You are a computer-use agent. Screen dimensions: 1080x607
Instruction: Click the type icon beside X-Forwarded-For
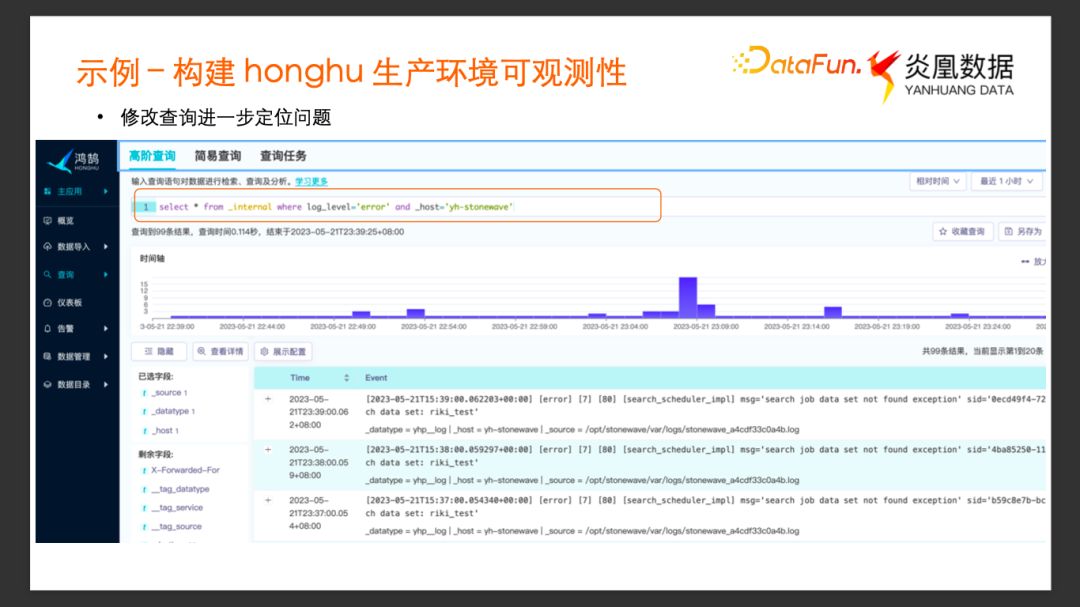point(145,471)
